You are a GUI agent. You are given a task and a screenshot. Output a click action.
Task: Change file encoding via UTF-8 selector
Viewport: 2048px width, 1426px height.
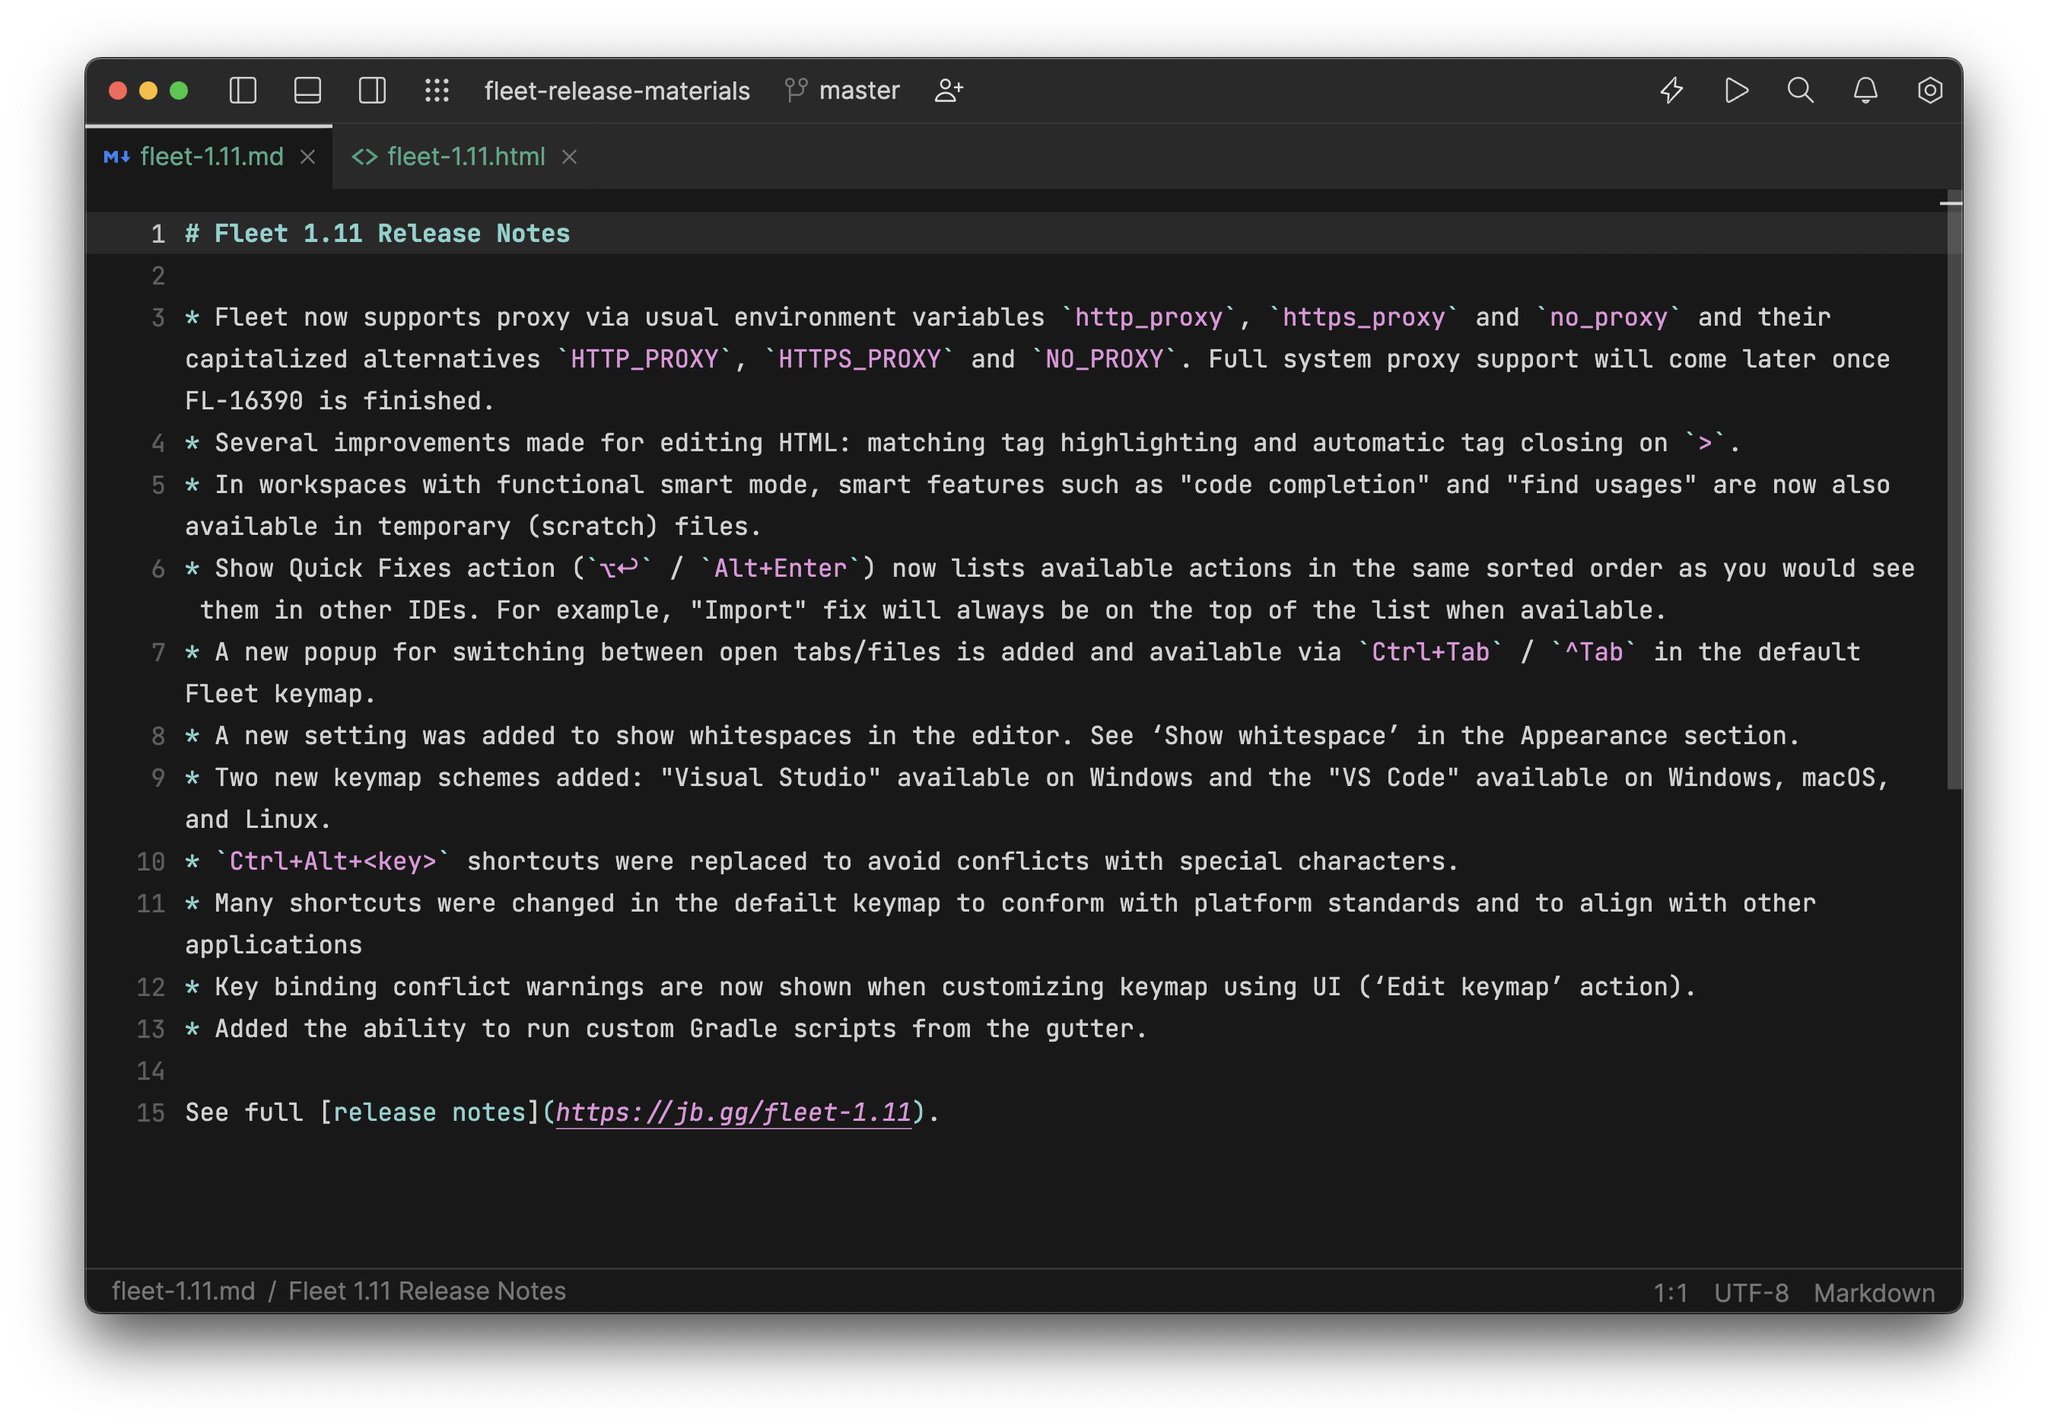(1752, 1292)
